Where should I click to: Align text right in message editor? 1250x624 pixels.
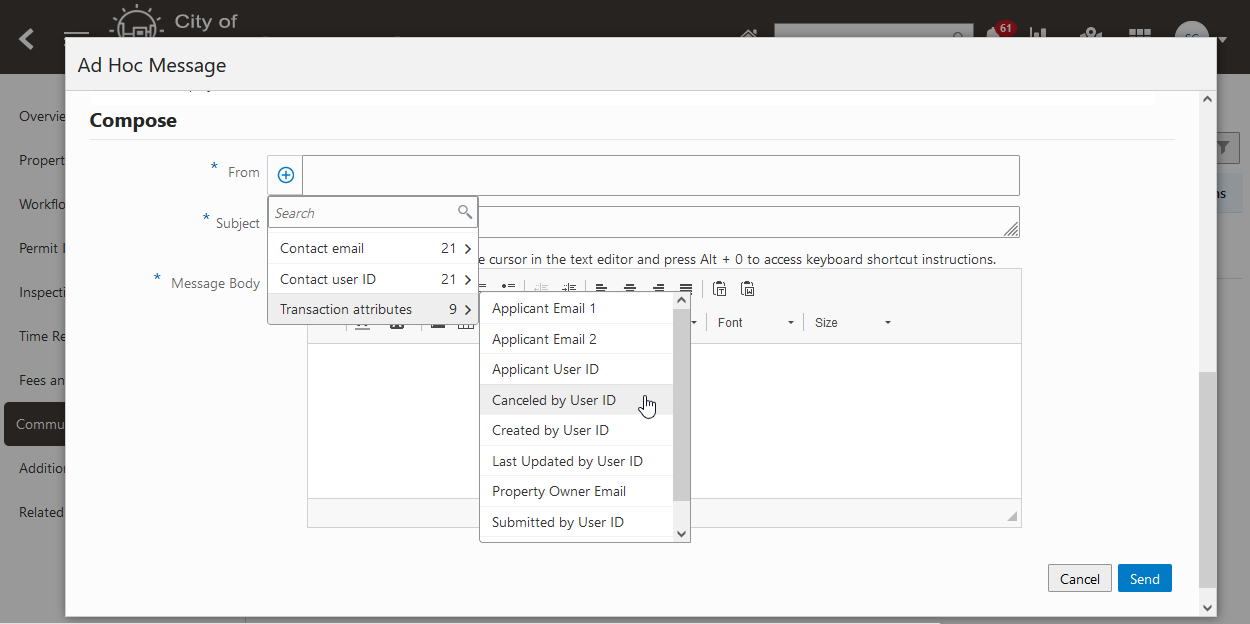pos(658,289)
